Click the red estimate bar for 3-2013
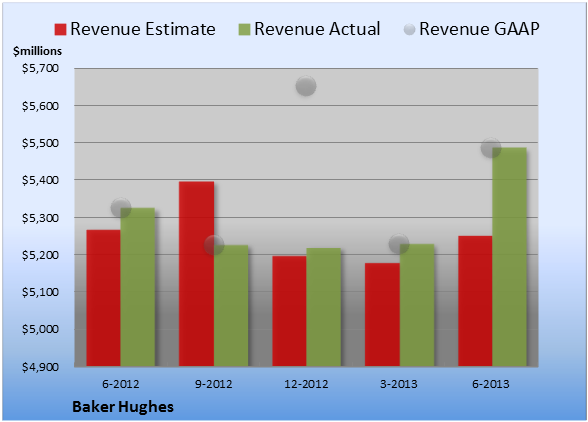588x422 pixels. [x=382, y=314]
